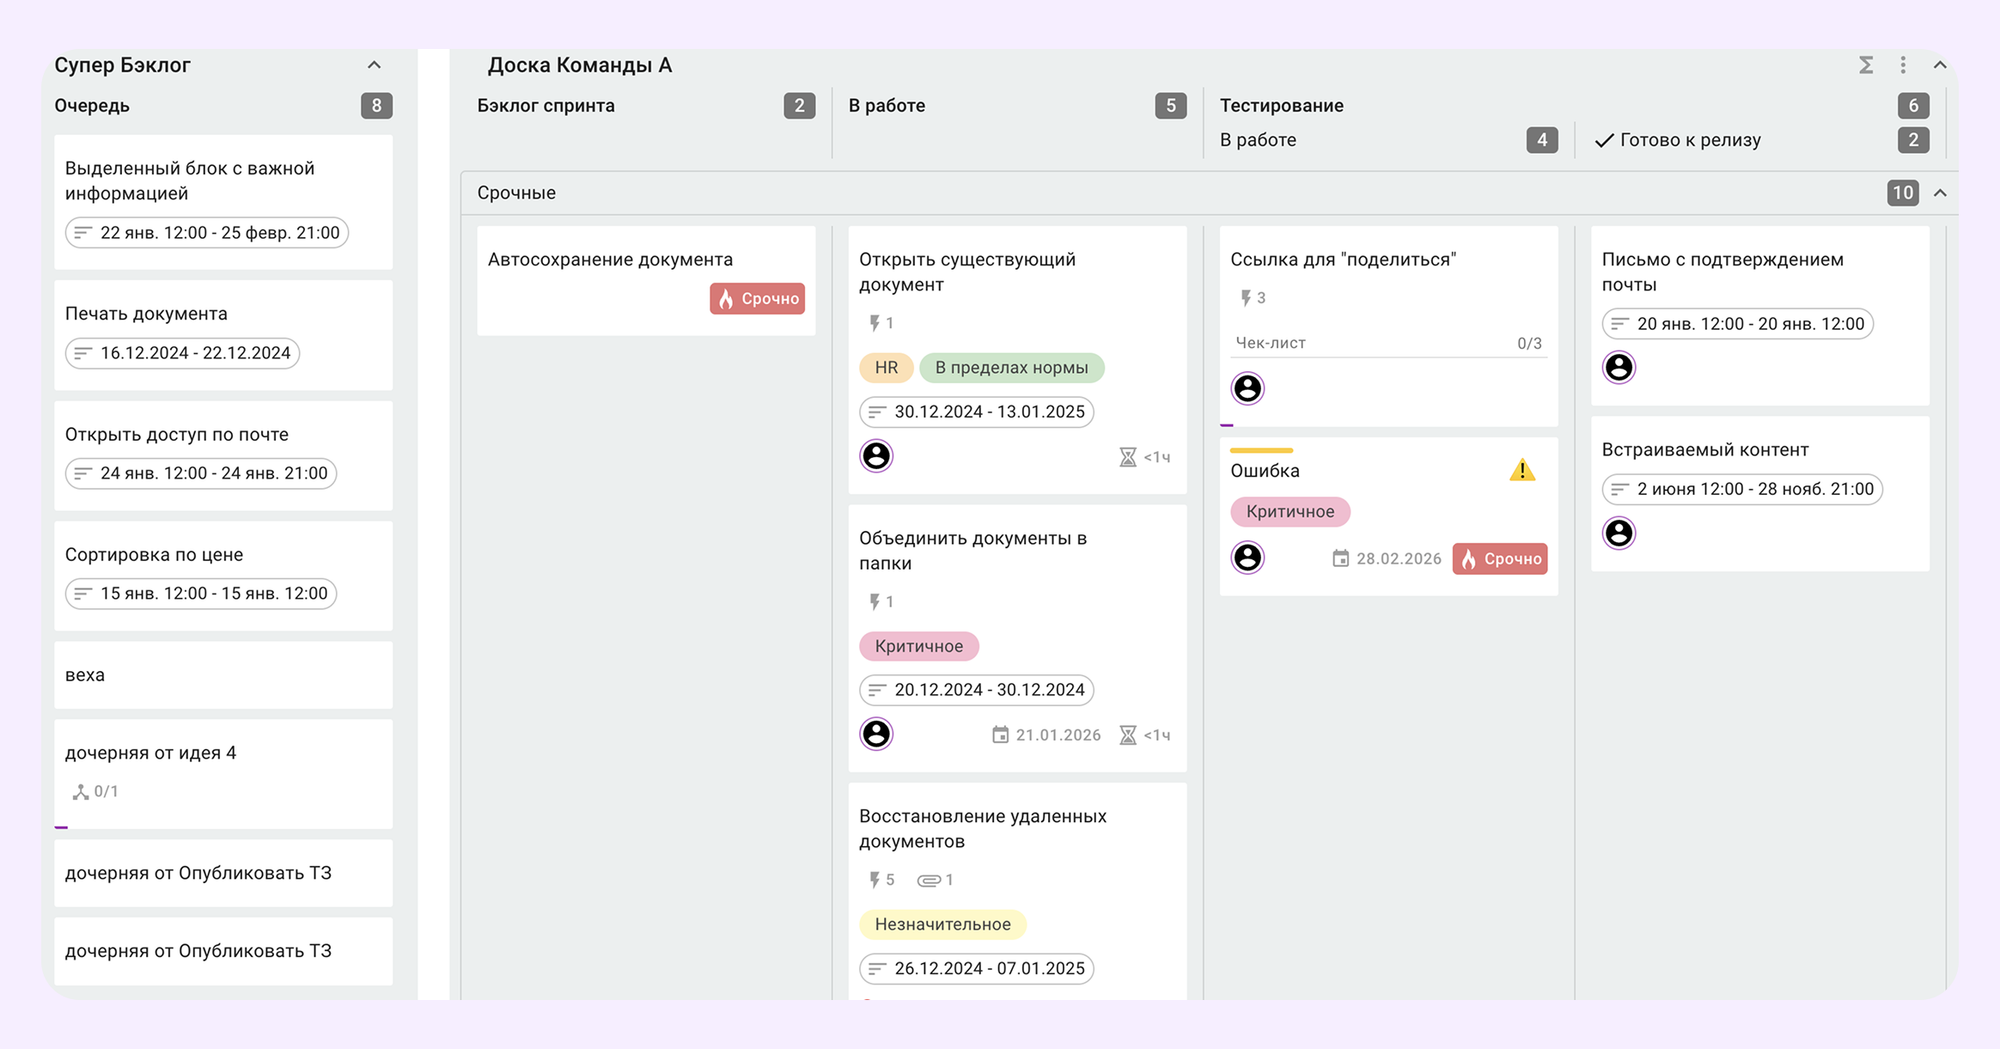The image size is (2000, 1049).
Task: Click the warning triangle on the Ошибка card
Action: pyautogui.click(x=1522, y=470)
